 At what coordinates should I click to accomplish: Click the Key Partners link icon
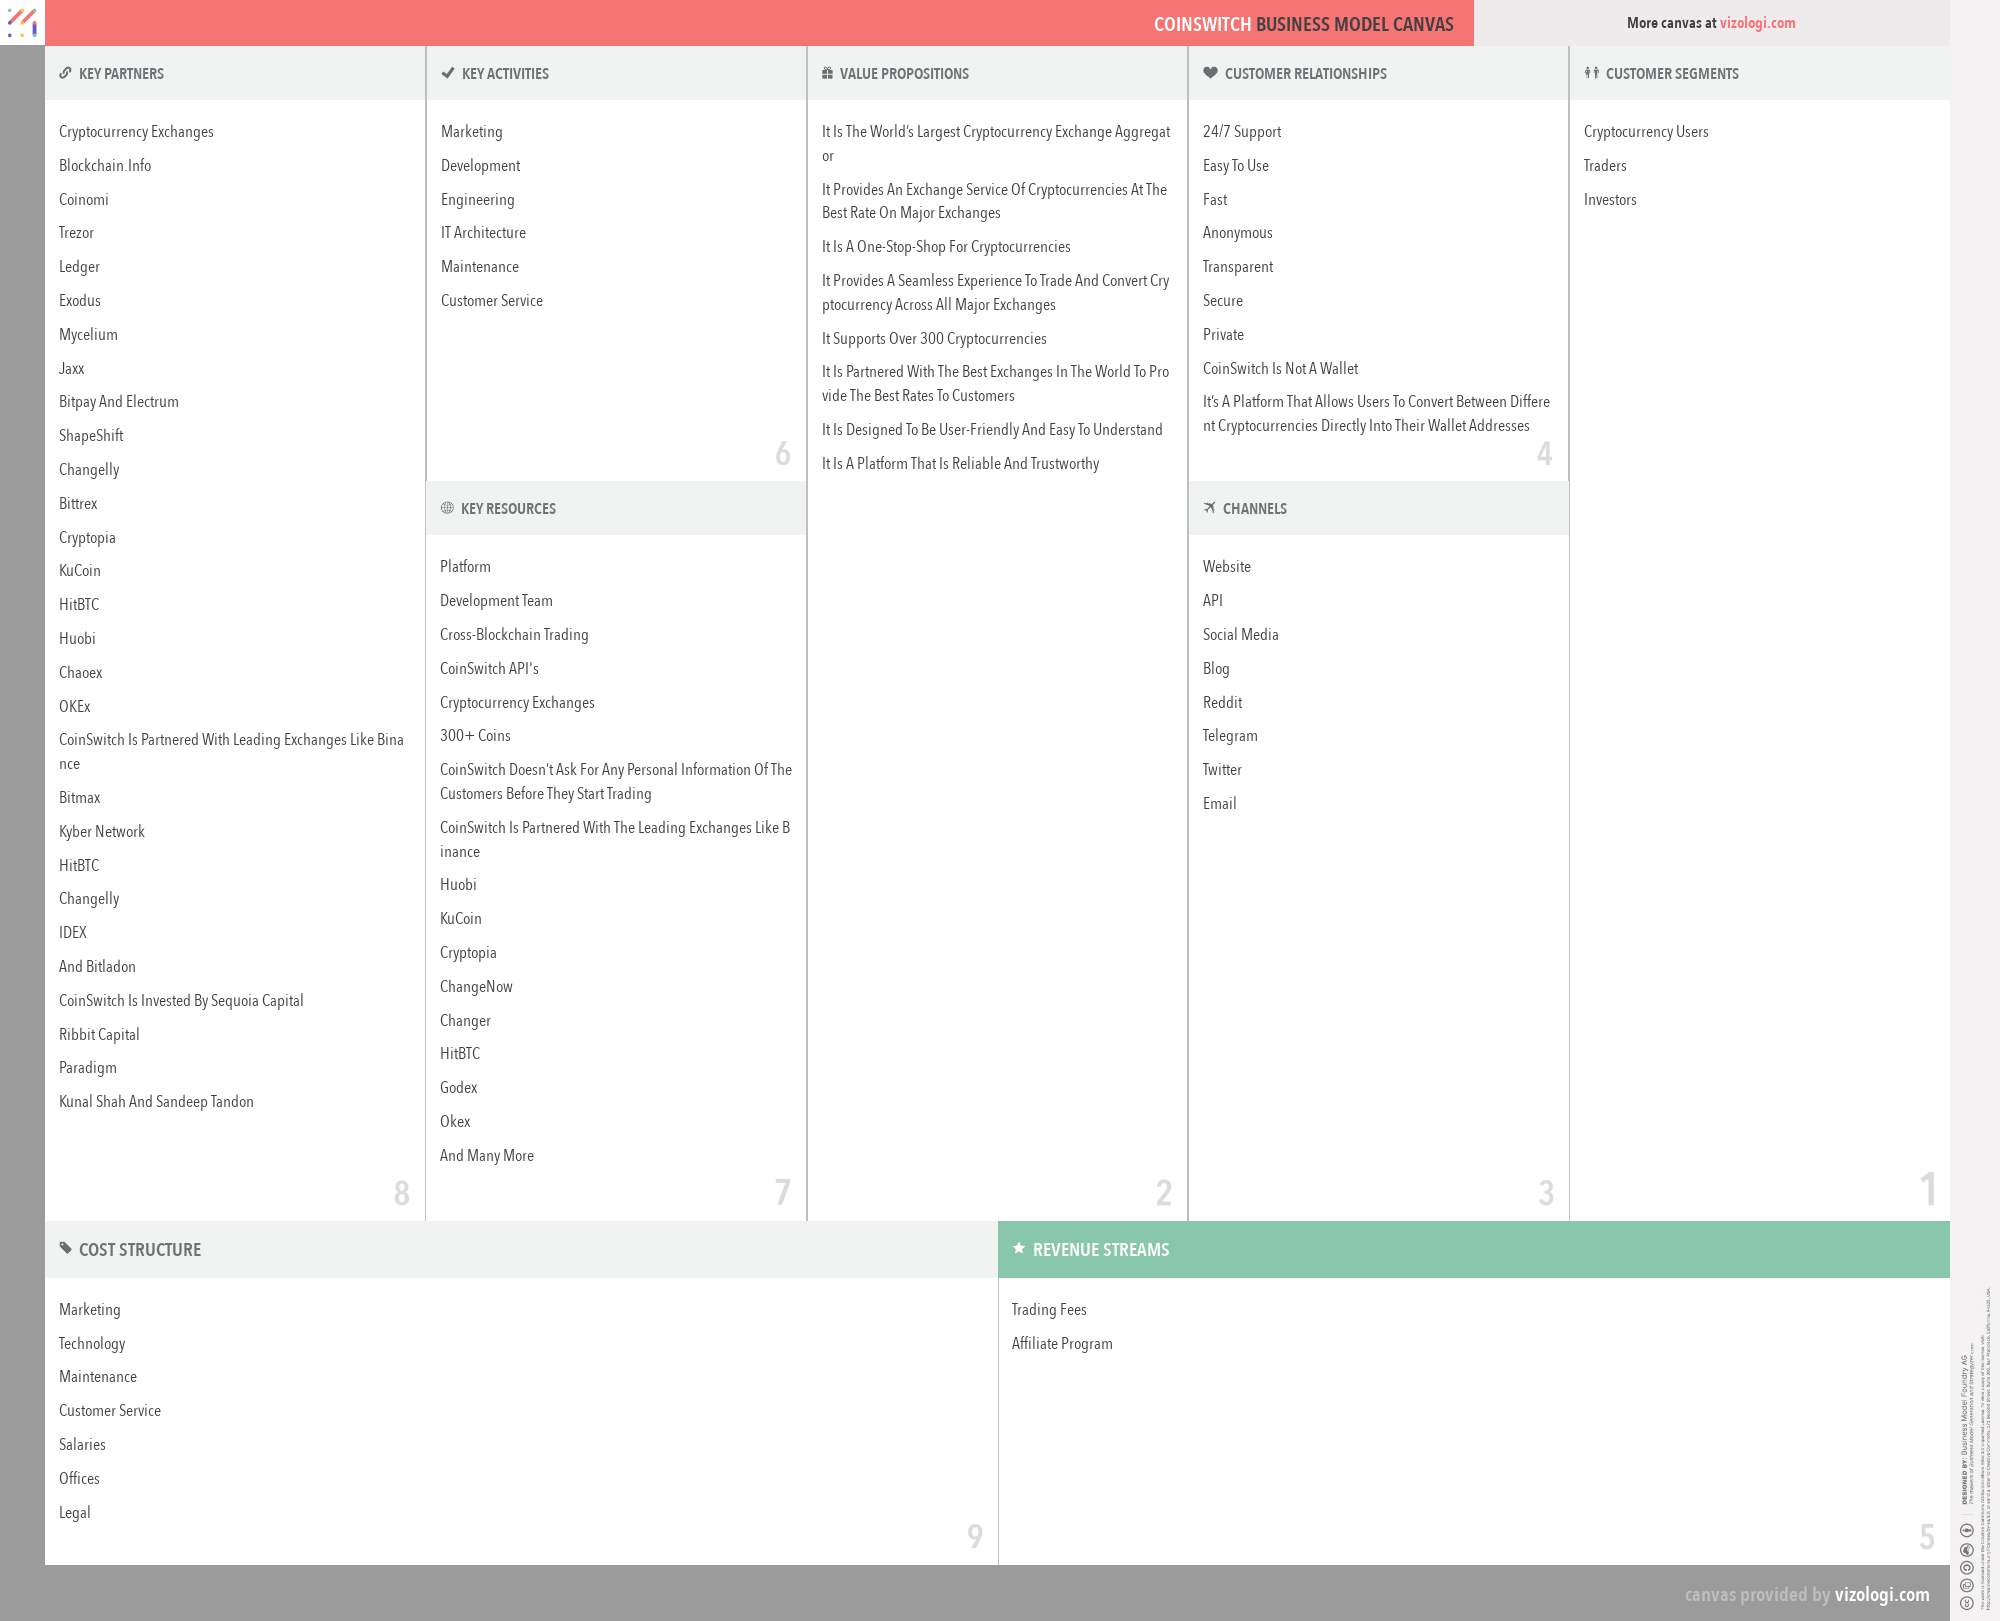point(65,73)
